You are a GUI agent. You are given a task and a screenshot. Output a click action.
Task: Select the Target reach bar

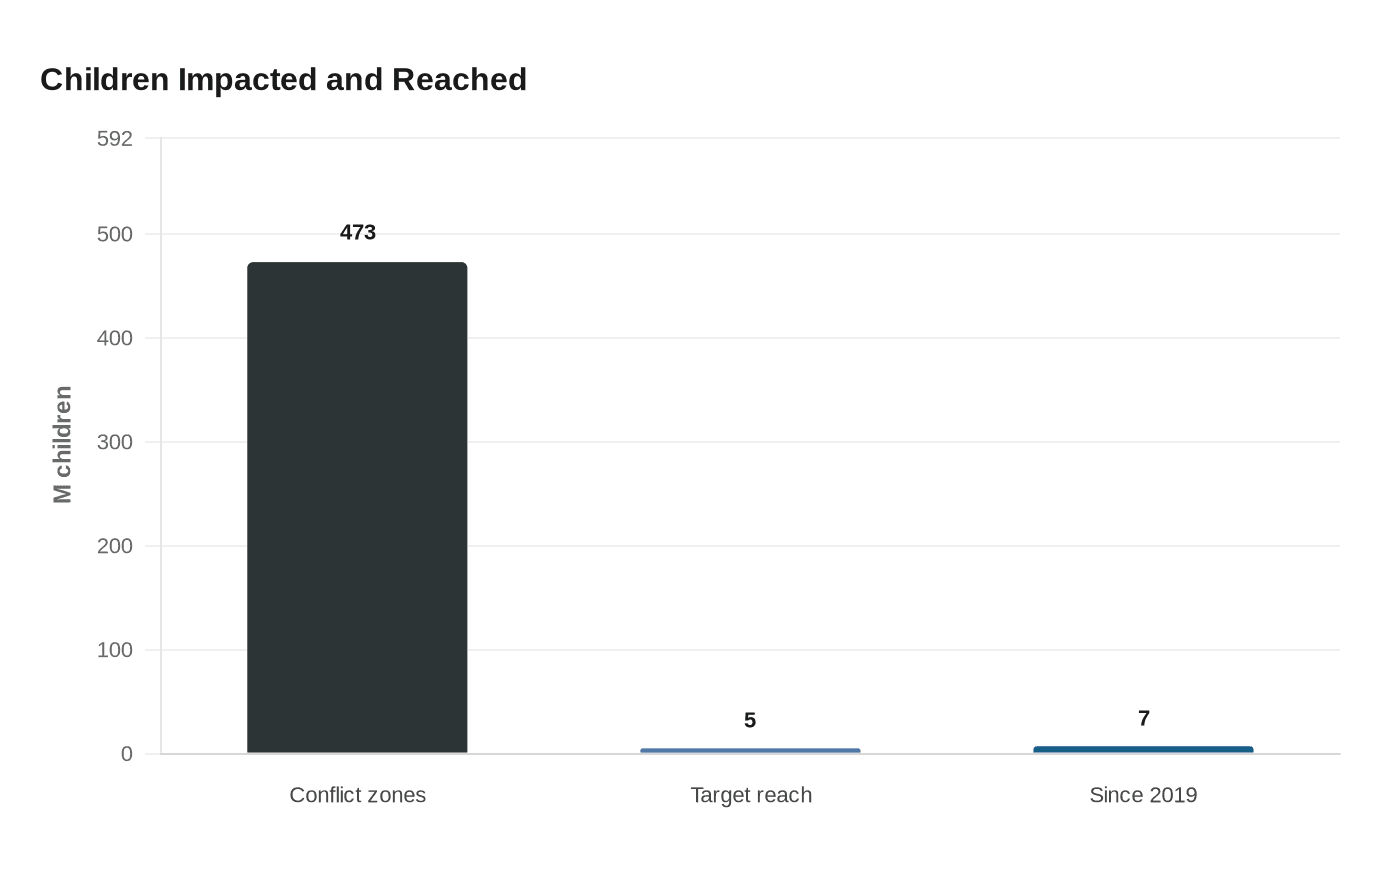(x=750, y=751)
